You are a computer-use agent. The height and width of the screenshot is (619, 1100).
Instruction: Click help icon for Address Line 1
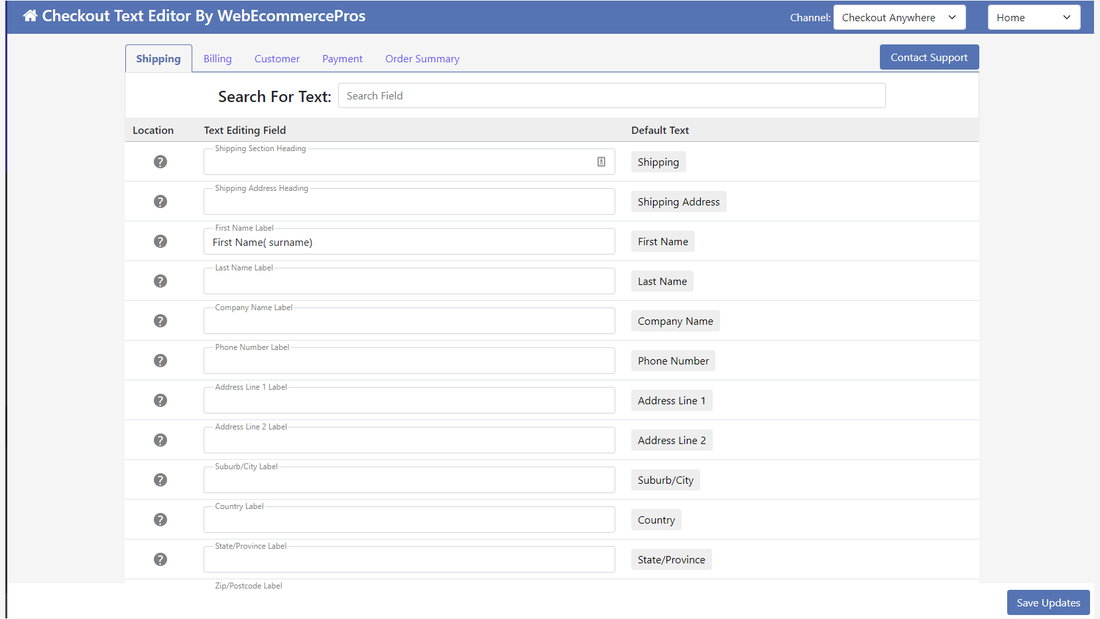[x=161, y=401]
